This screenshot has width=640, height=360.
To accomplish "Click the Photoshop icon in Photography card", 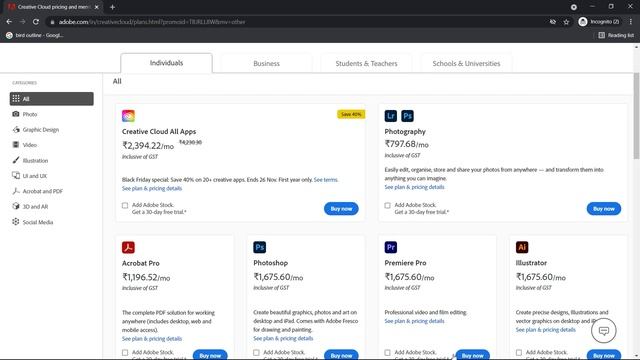I will (407, 116).
